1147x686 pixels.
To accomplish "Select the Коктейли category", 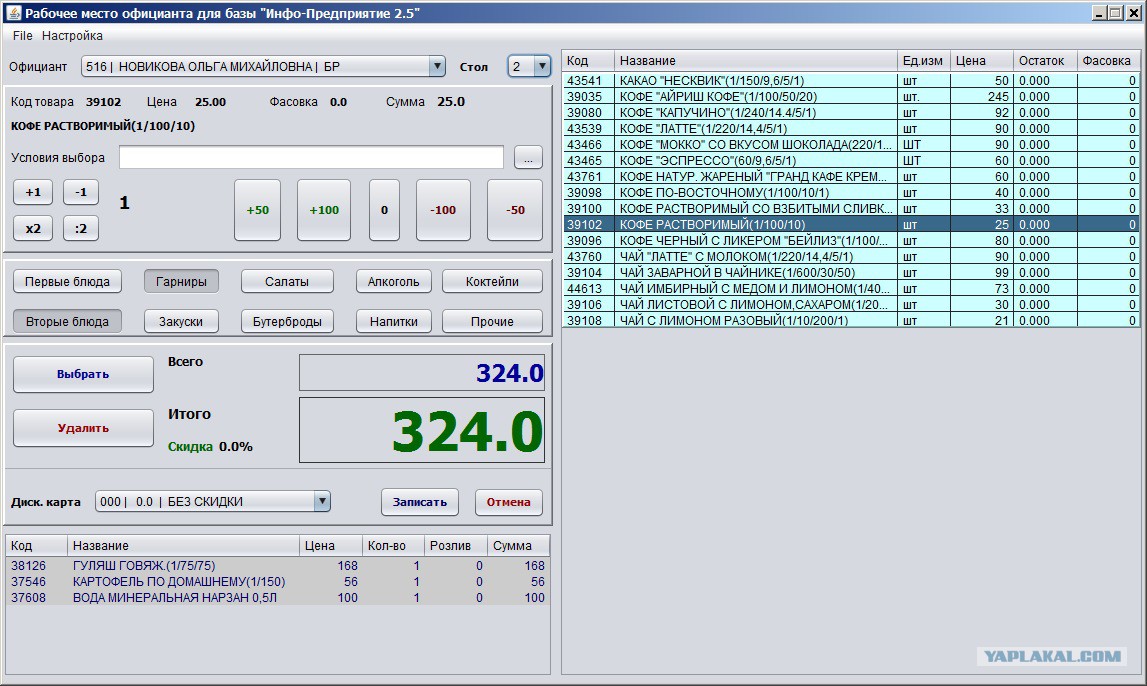I will coord(492,282).
